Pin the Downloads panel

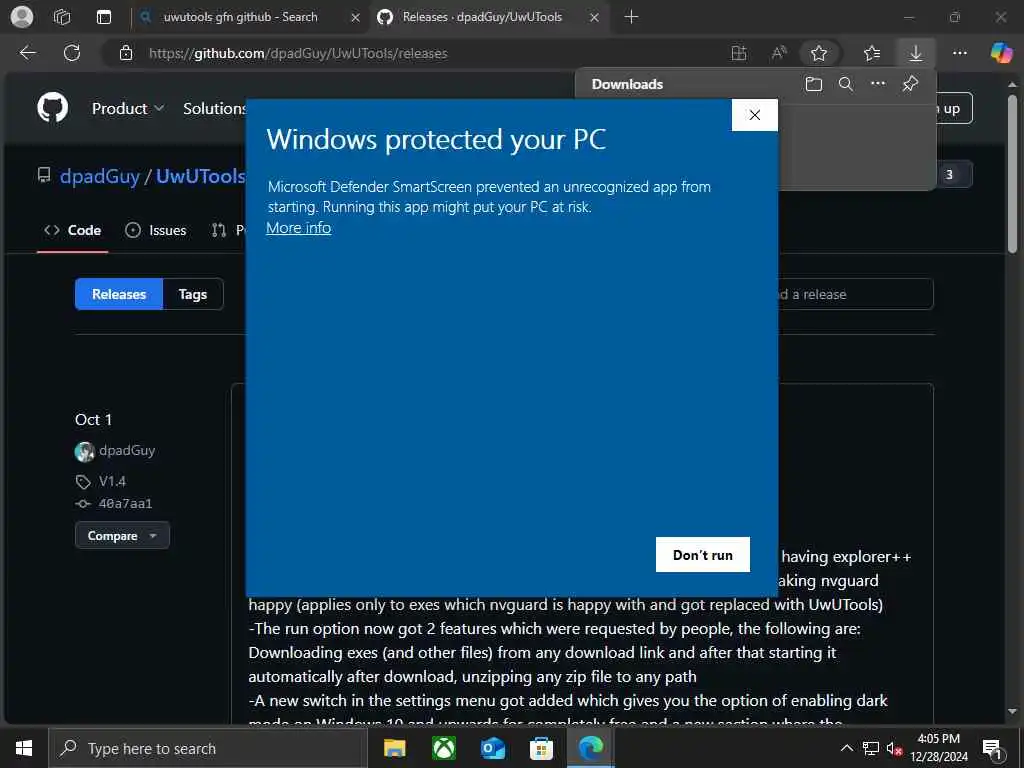coord(910,84)
